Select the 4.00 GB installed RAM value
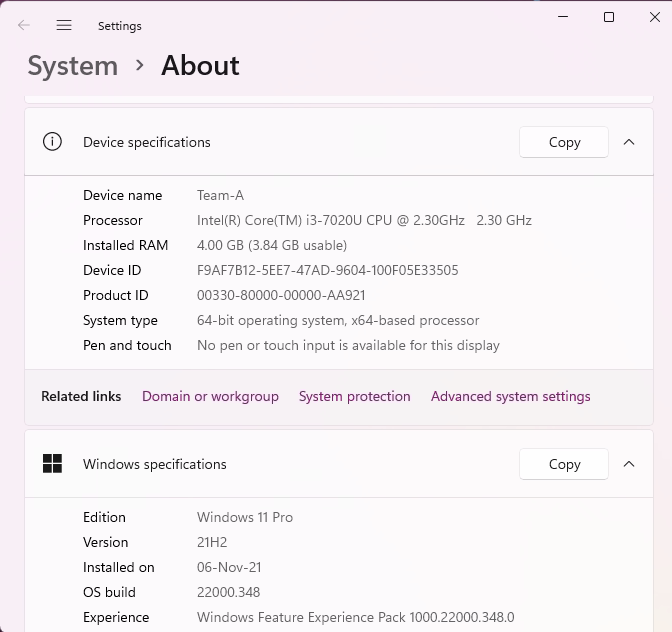The image size is (672, 632). click(x=272, y=245)
